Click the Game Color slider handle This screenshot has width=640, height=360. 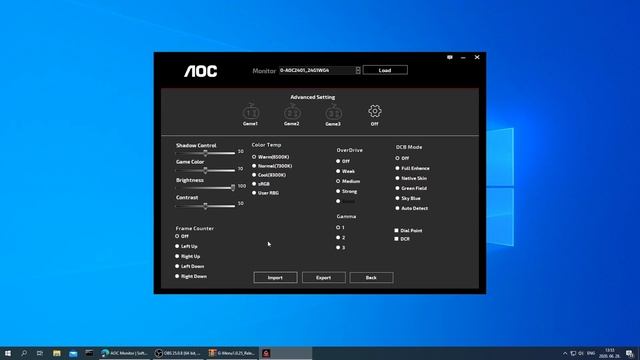click(x=206, y=170)
